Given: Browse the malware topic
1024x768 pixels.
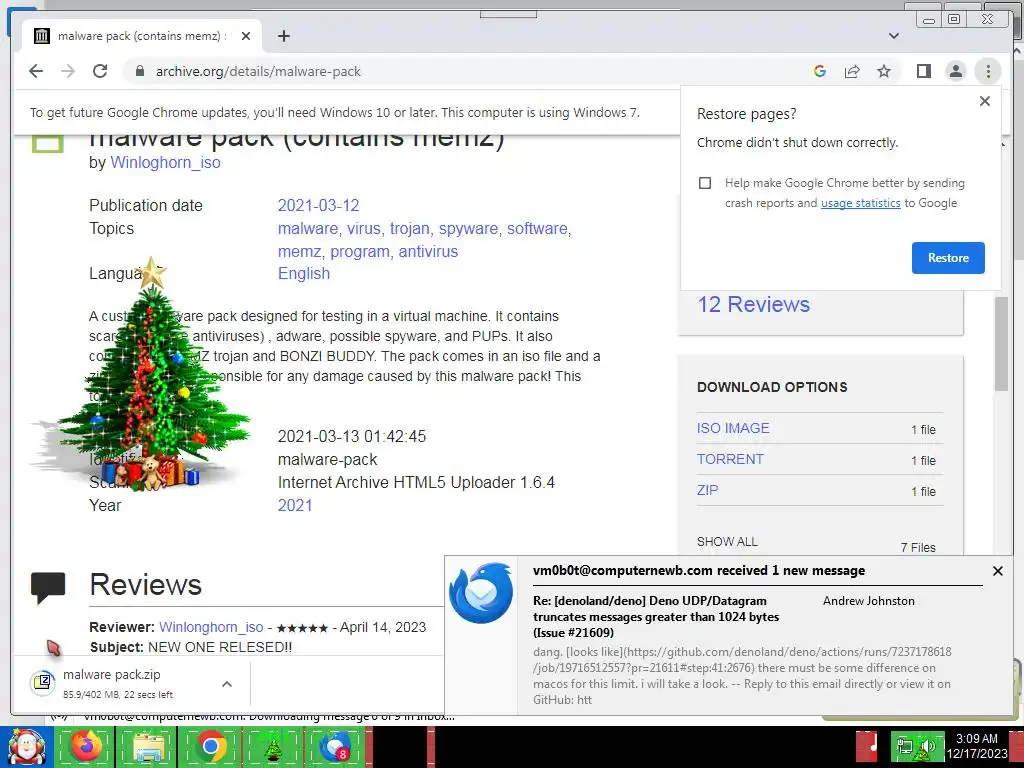Looking at the screenshot, I should coord(308,229).
